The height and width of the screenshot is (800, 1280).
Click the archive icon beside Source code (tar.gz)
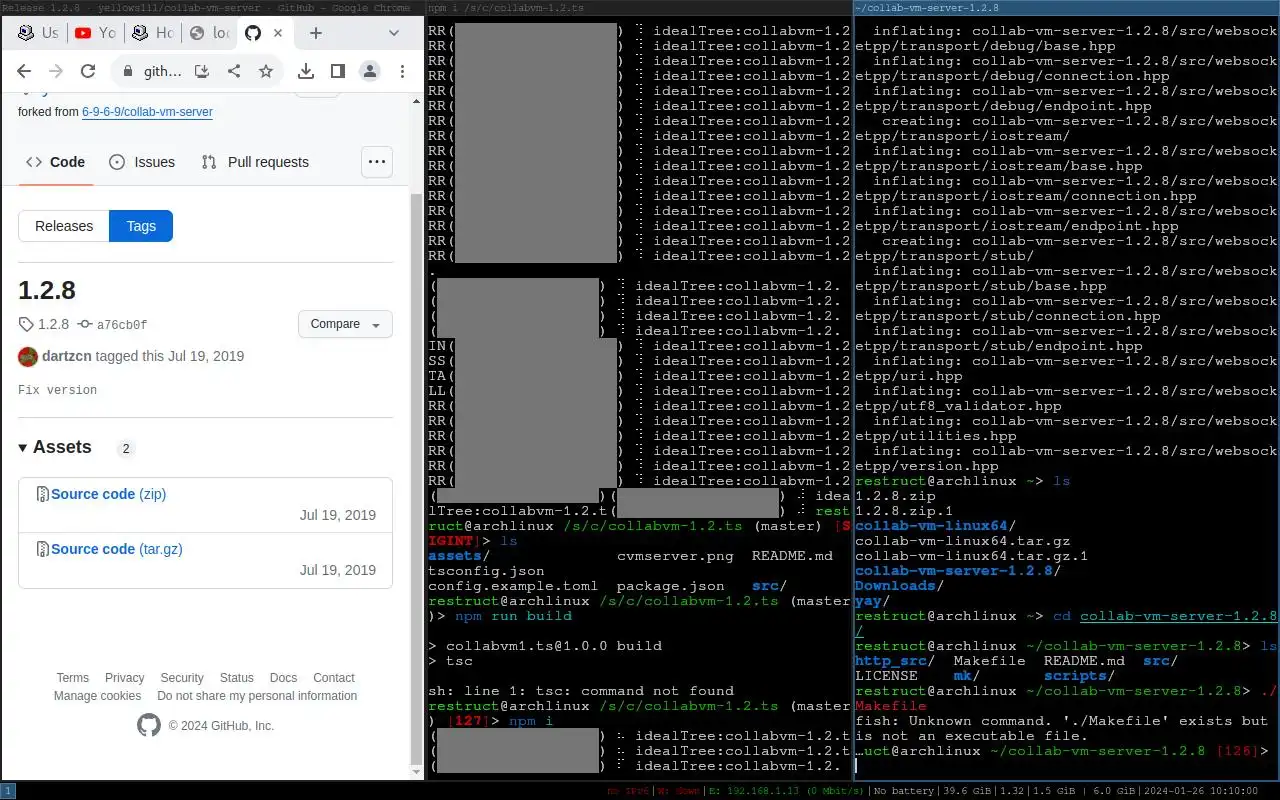42,549
